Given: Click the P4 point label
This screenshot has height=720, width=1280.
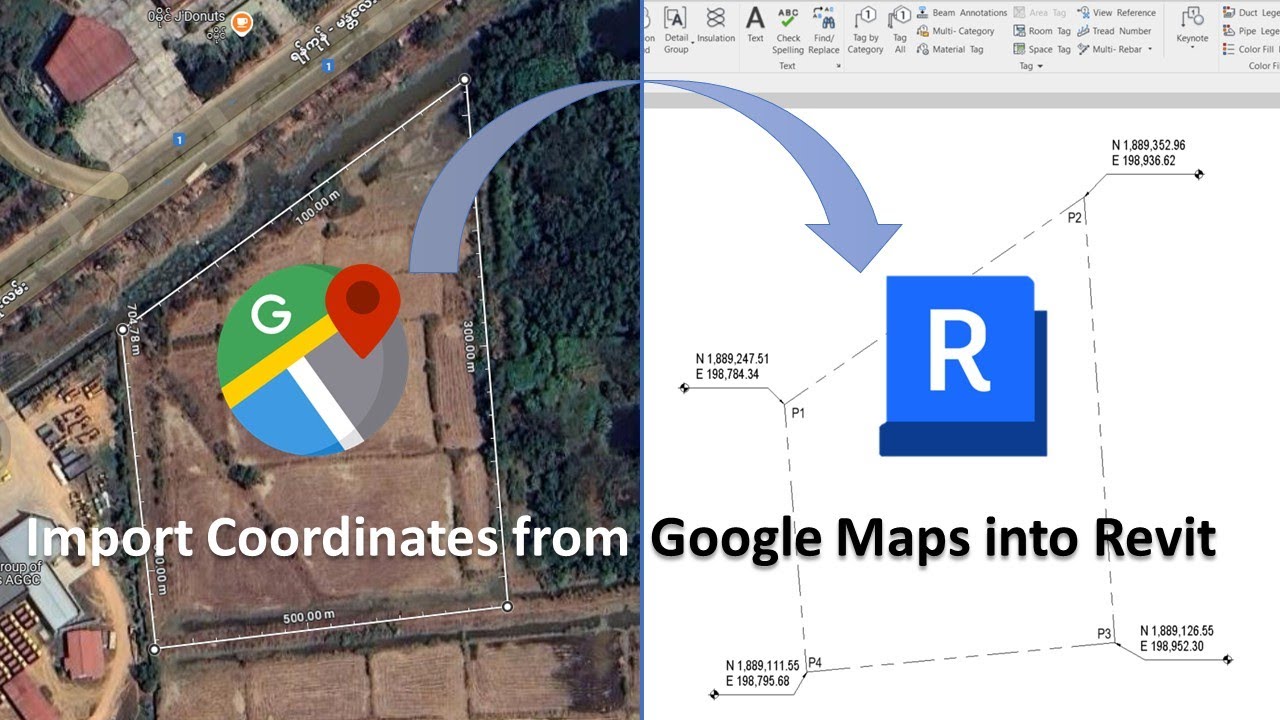Looking at the screenshot, I should (x=815, y=662).
